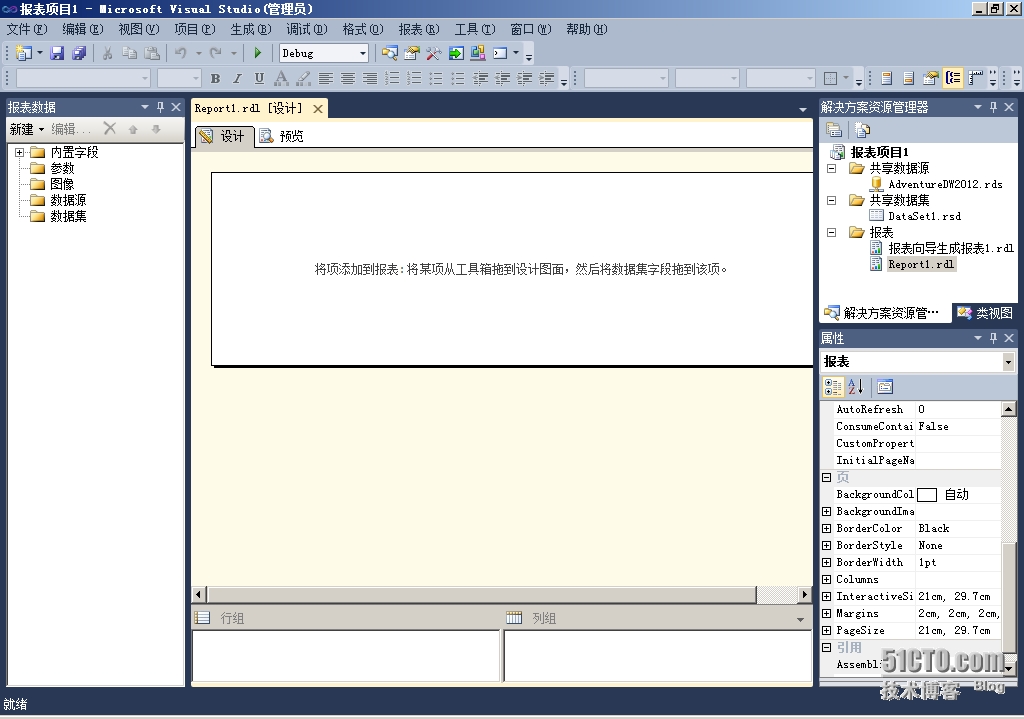Image resolution: width=1024 pixels, height=719 pixels.
Task: Click the Copy icon in toolbar
Action: tap(129, 54)
